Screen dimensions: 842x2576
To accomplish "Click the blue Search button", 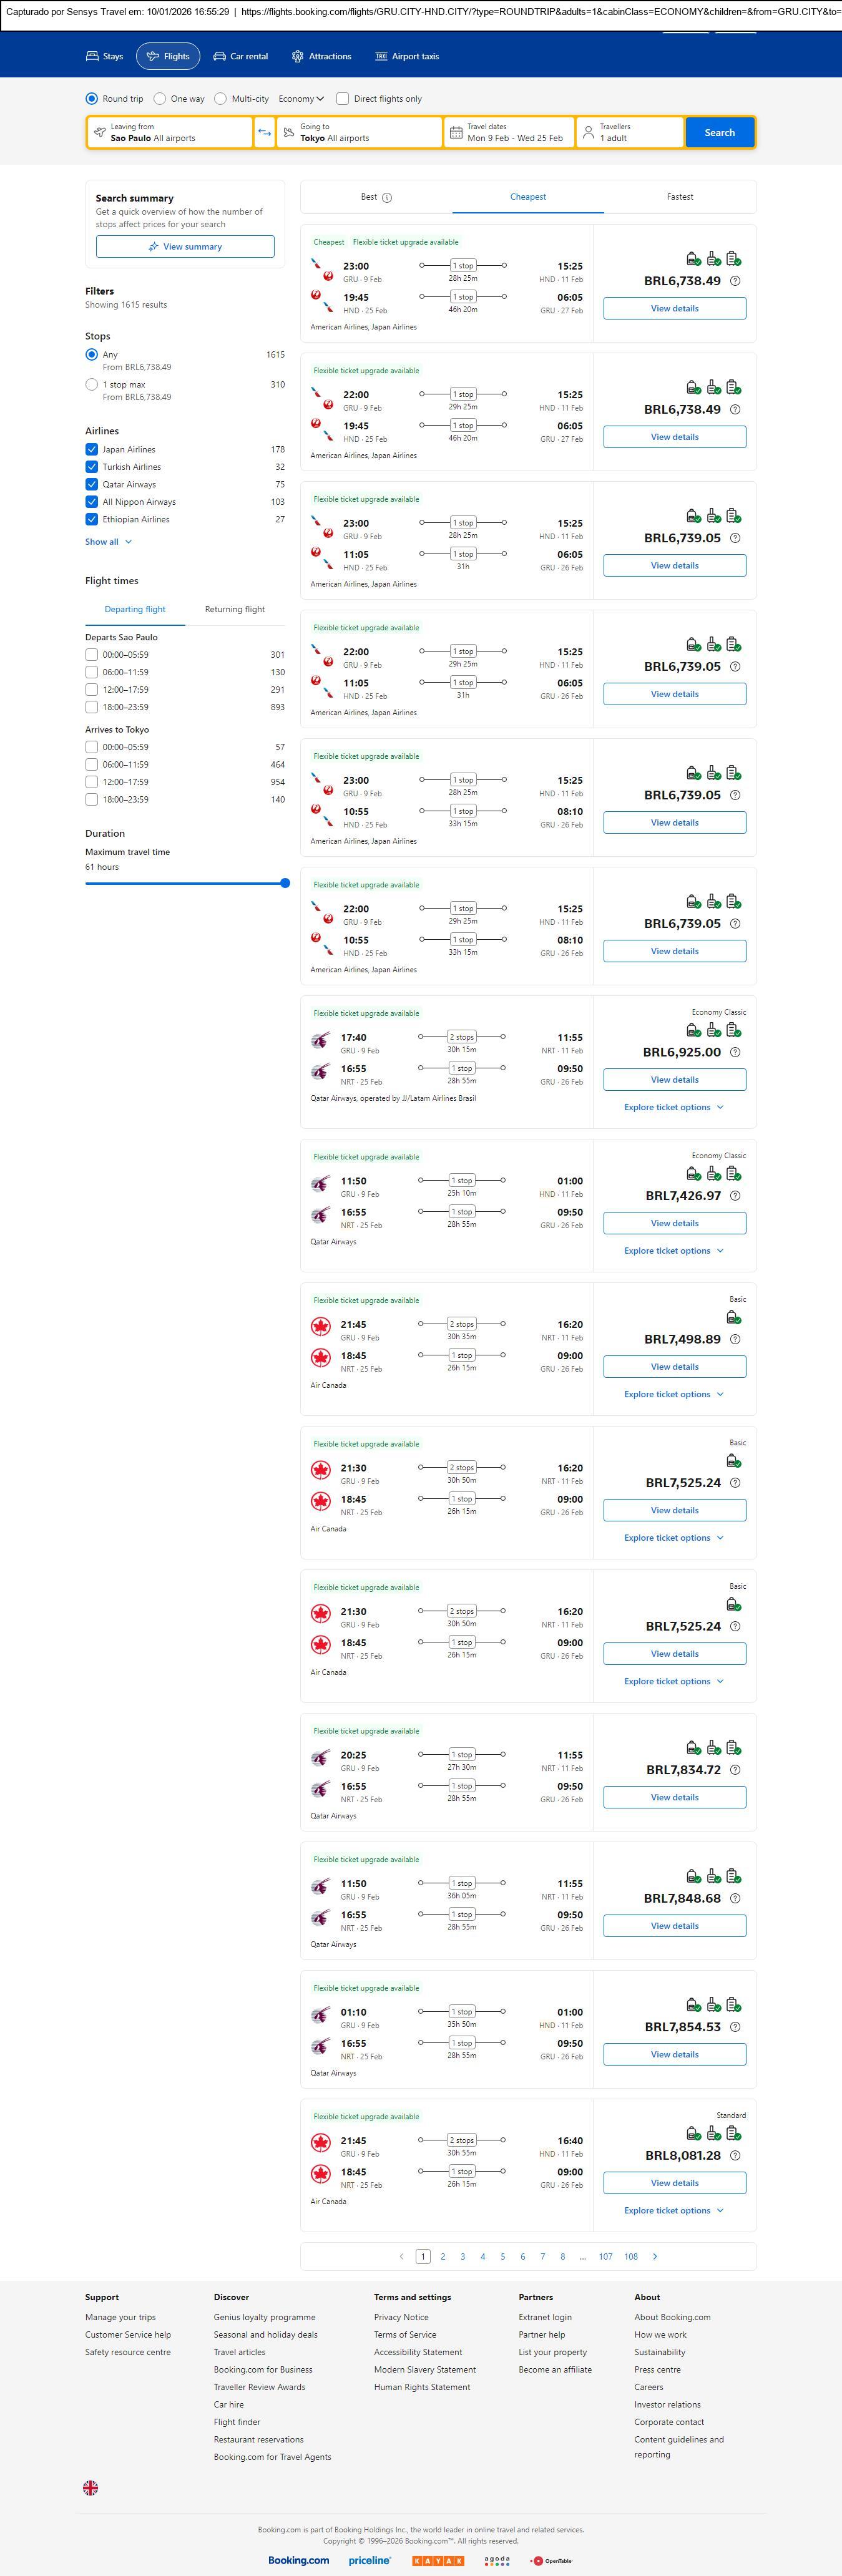I will [x=719, y=133].
